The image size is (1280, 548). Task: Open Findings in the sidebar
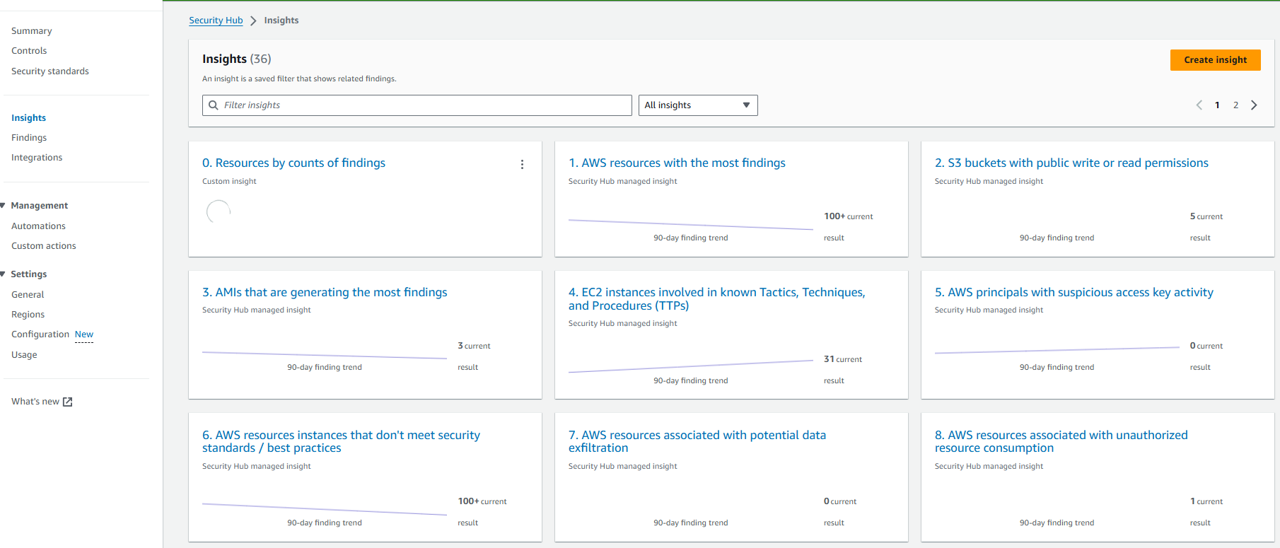[x=29, y=138]
